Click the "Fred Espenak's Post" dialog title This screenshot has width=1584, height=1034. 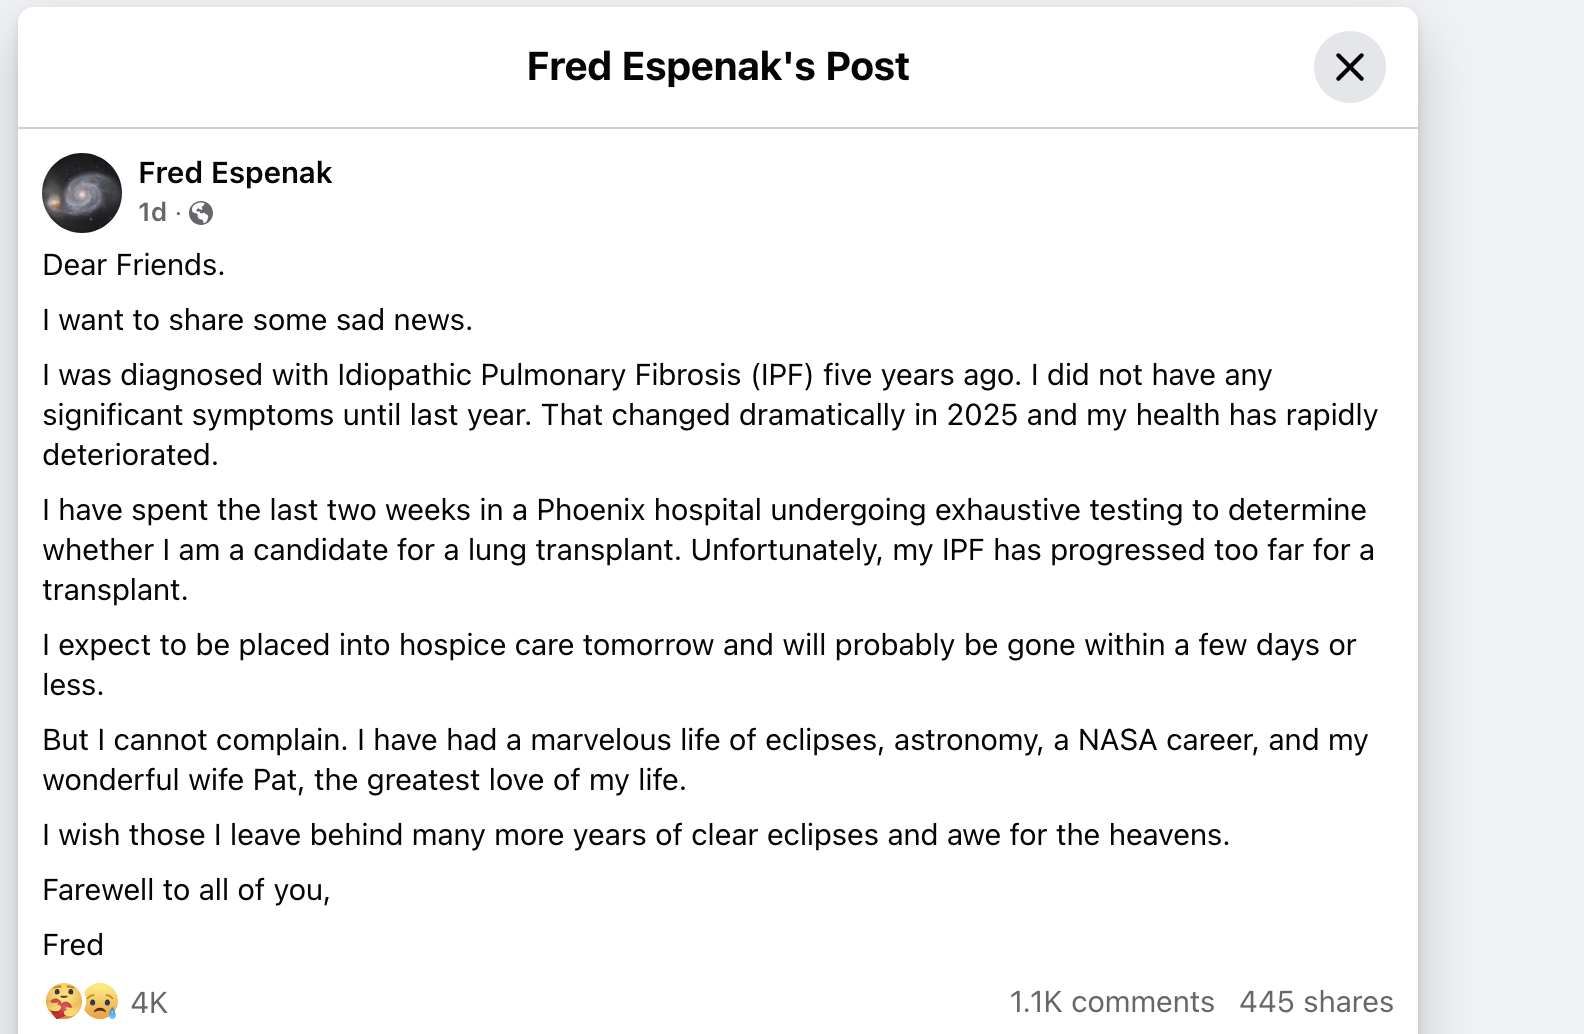[x=718, y=67]
